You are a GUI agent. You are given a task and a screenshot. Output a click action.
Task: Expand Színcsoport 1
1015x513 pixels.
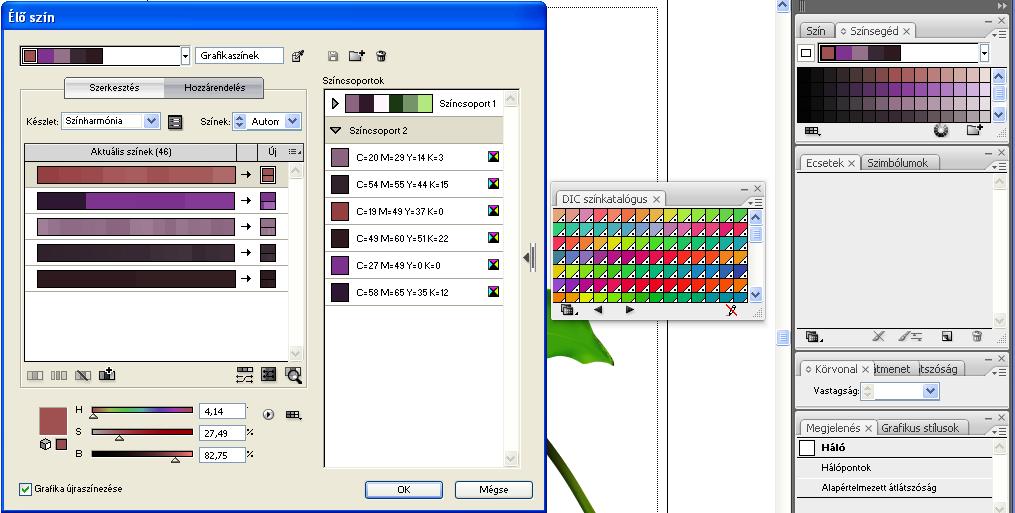click(x=335, y=104)
